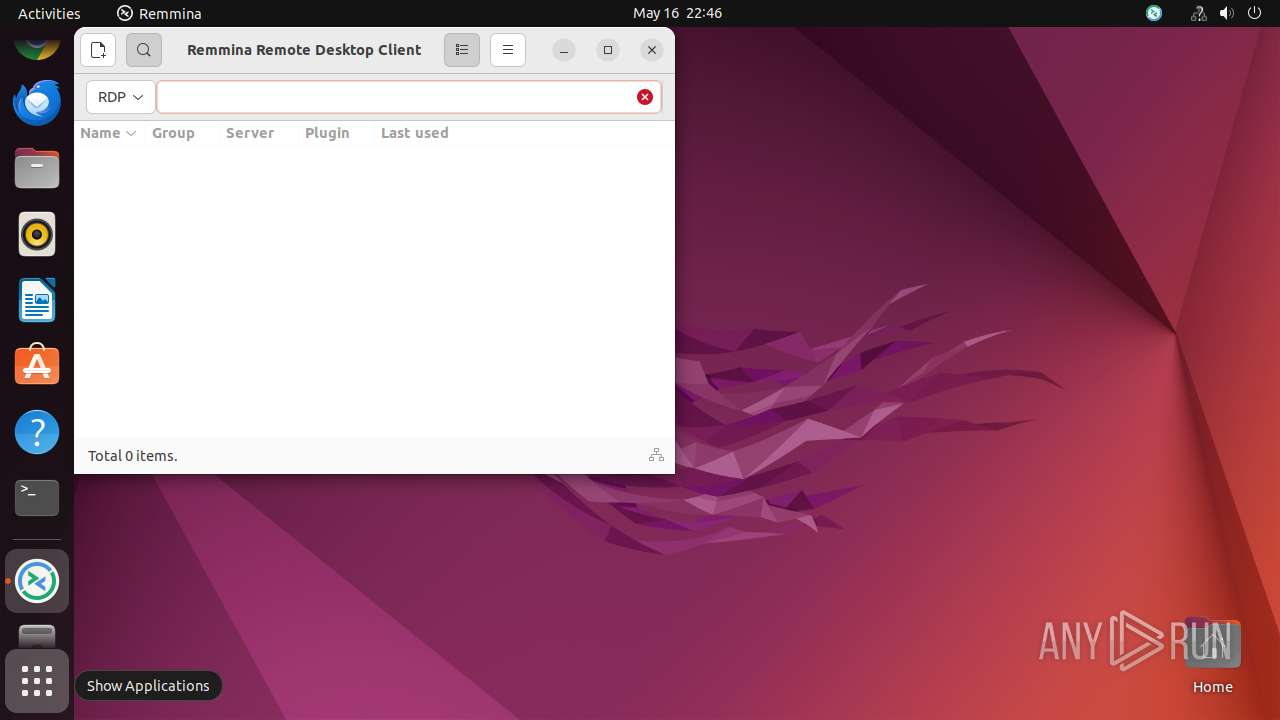The image size is (1280, 720).
Task: Click the Remmina dock icon
Action: tap(37, 581)
